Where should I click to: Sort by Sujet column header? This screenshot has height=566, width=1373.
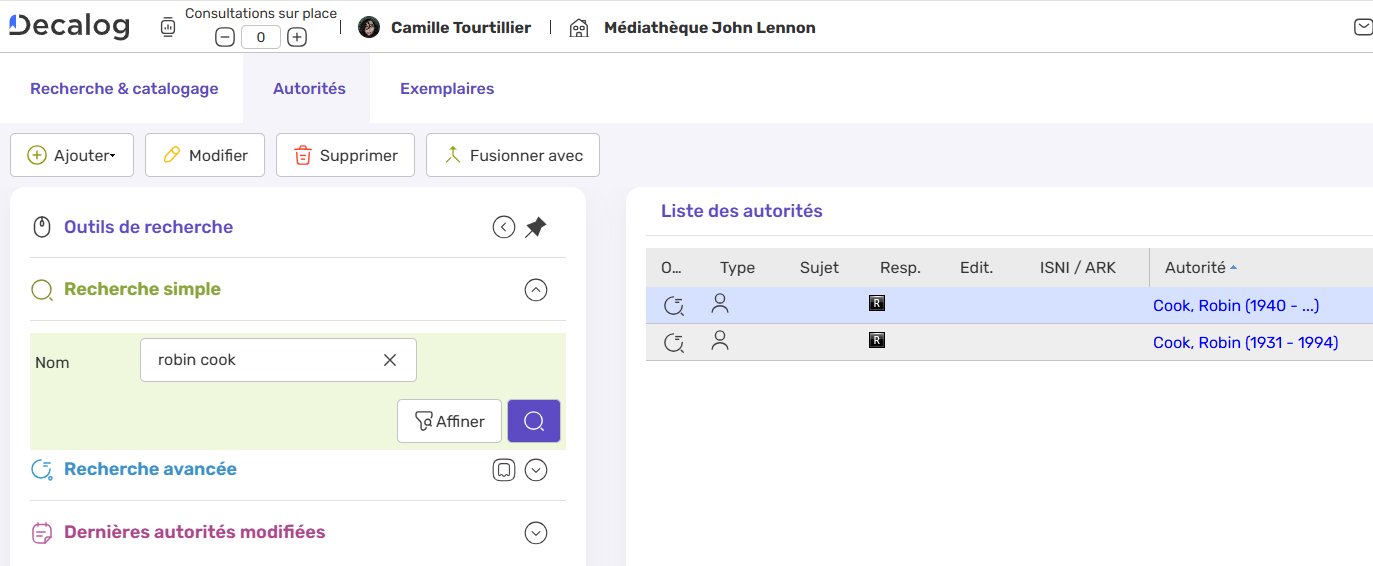pos(819,267)
